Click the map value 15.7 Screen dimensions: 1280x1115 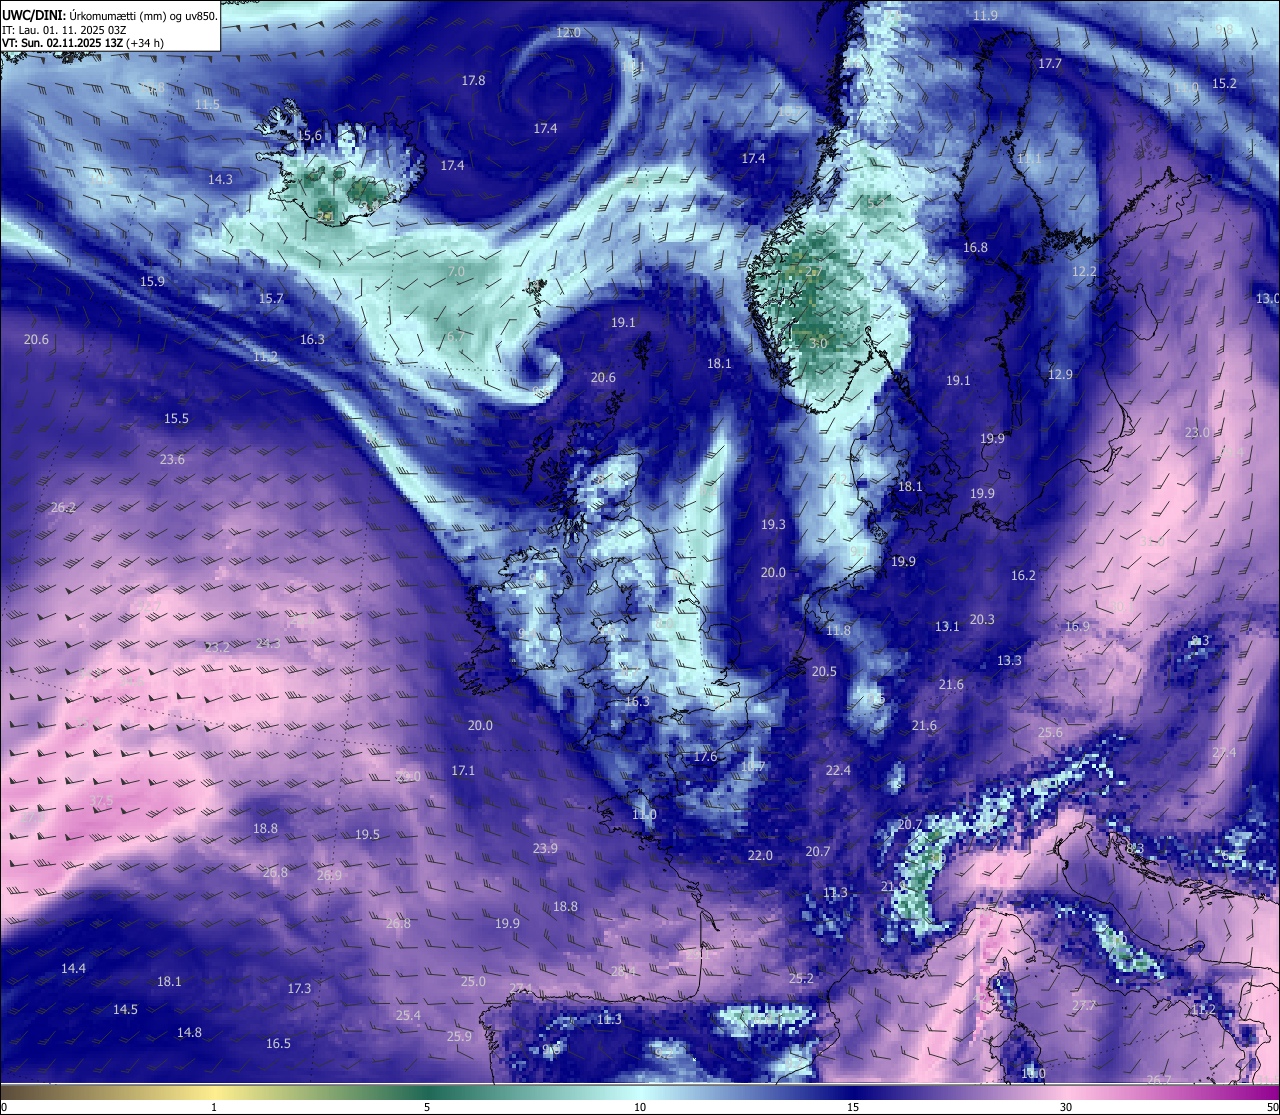[x=270, y=299]
